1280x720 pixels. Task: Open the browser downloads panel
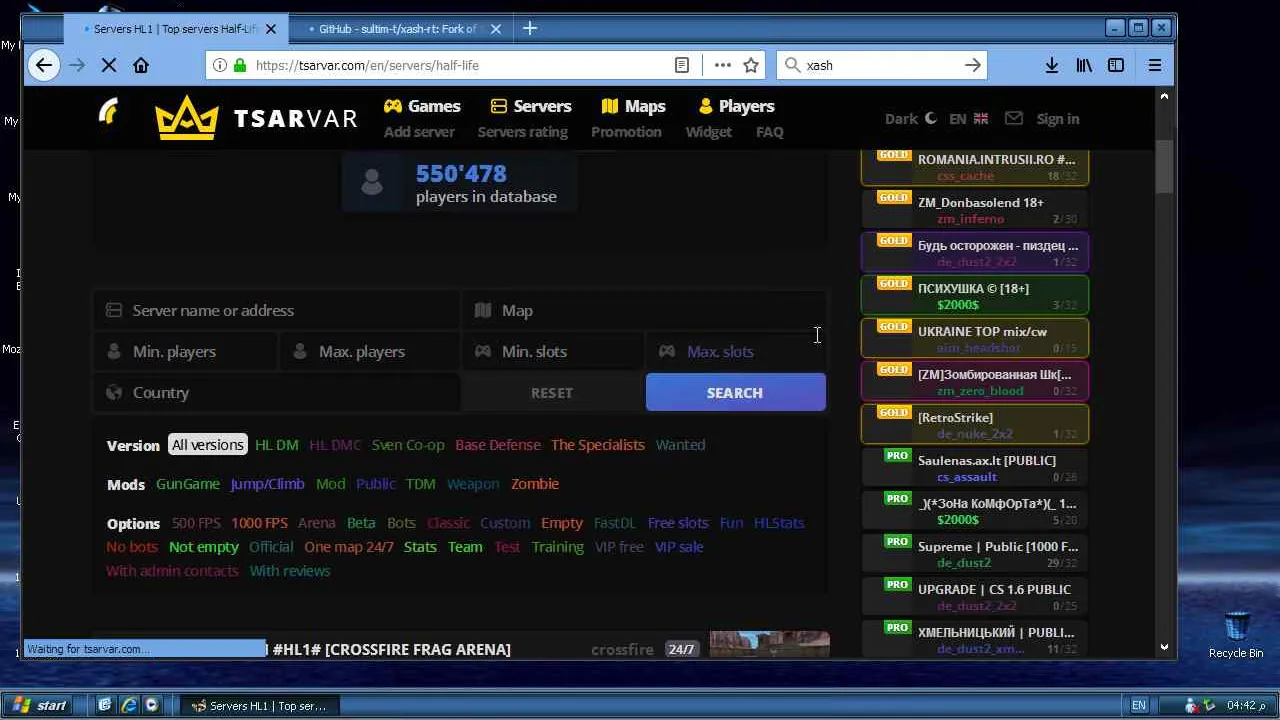(1052, 65)
